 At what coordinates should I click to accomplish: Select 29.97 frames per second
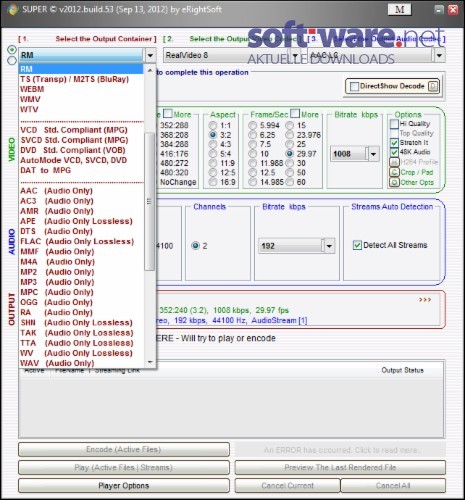[x=290, y=154]
